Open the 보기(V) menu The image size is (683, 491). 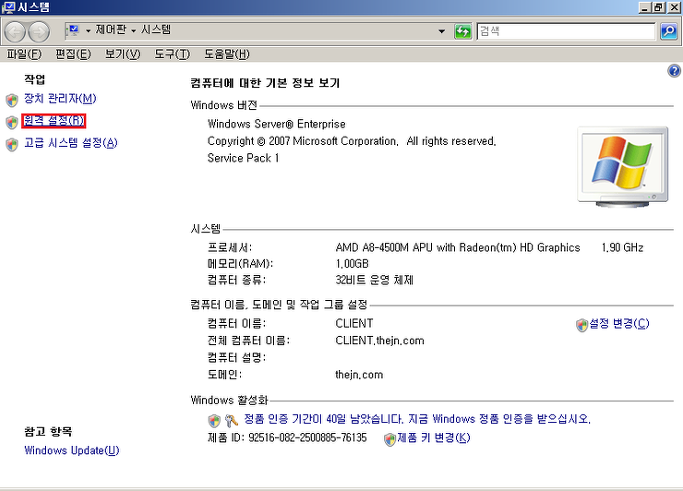[122, 54]
